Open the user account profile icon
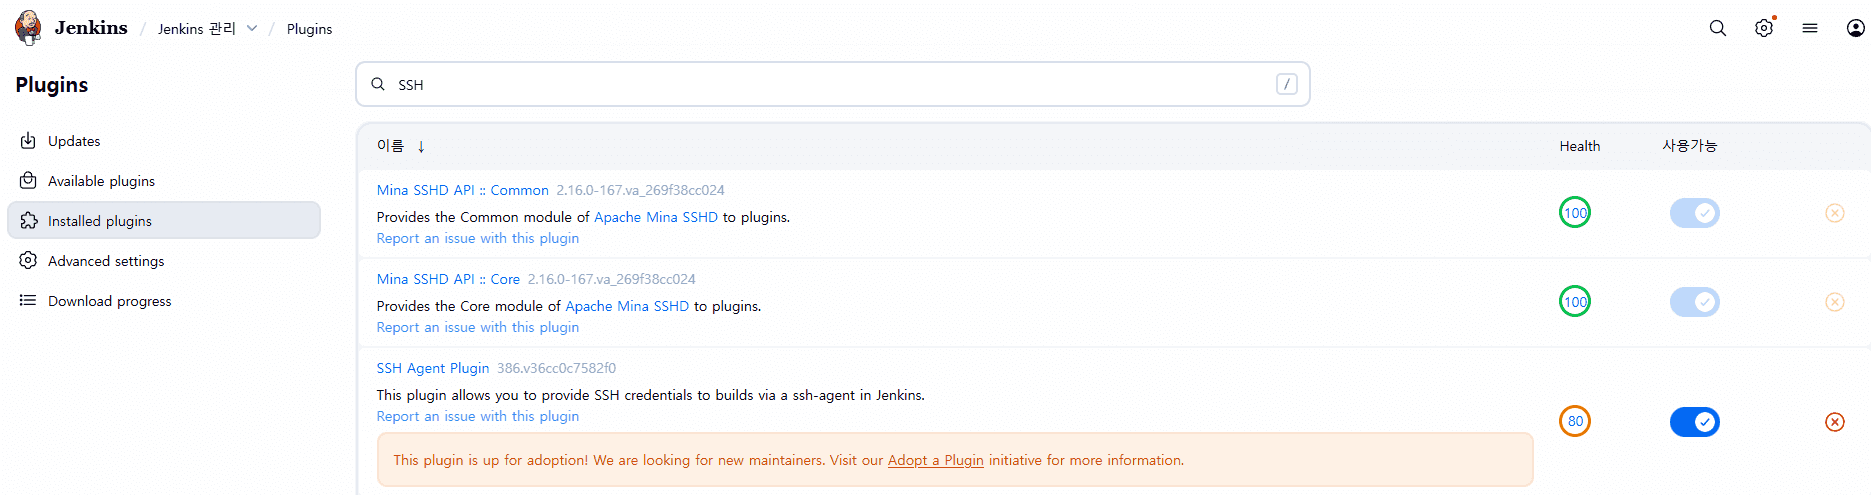Image resolution: width=1871 pixels, height=495 pixels. (1855, 28)
